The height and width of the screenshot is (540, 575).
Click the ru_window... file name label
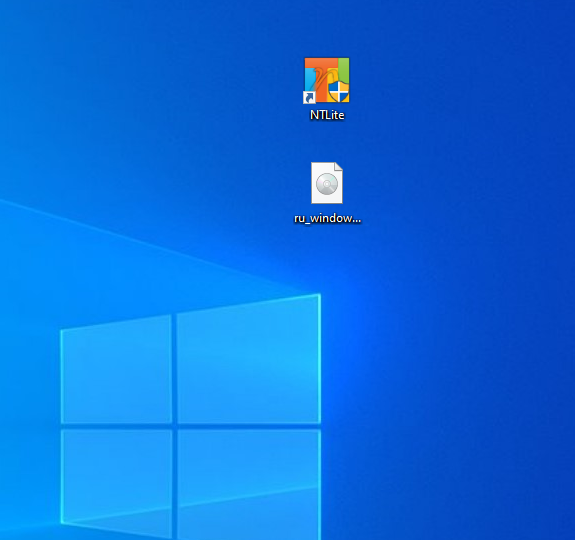pos(327,218)
